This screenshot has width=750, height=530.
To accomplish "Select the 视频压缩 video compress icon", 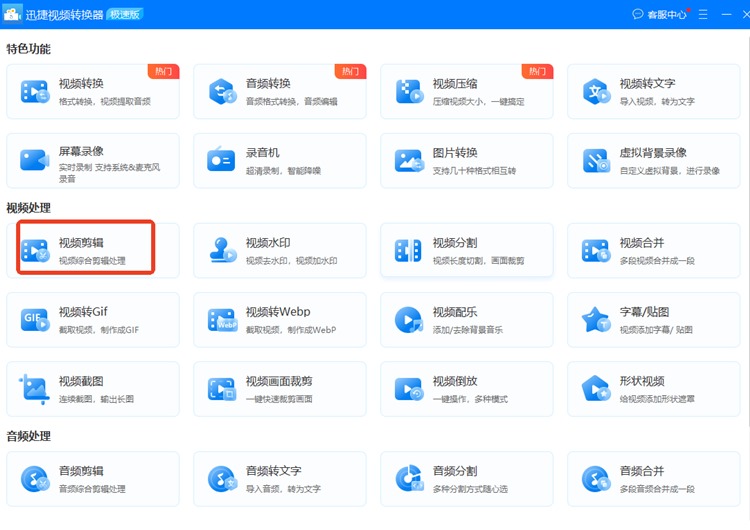I will click(x=409, y=91).
